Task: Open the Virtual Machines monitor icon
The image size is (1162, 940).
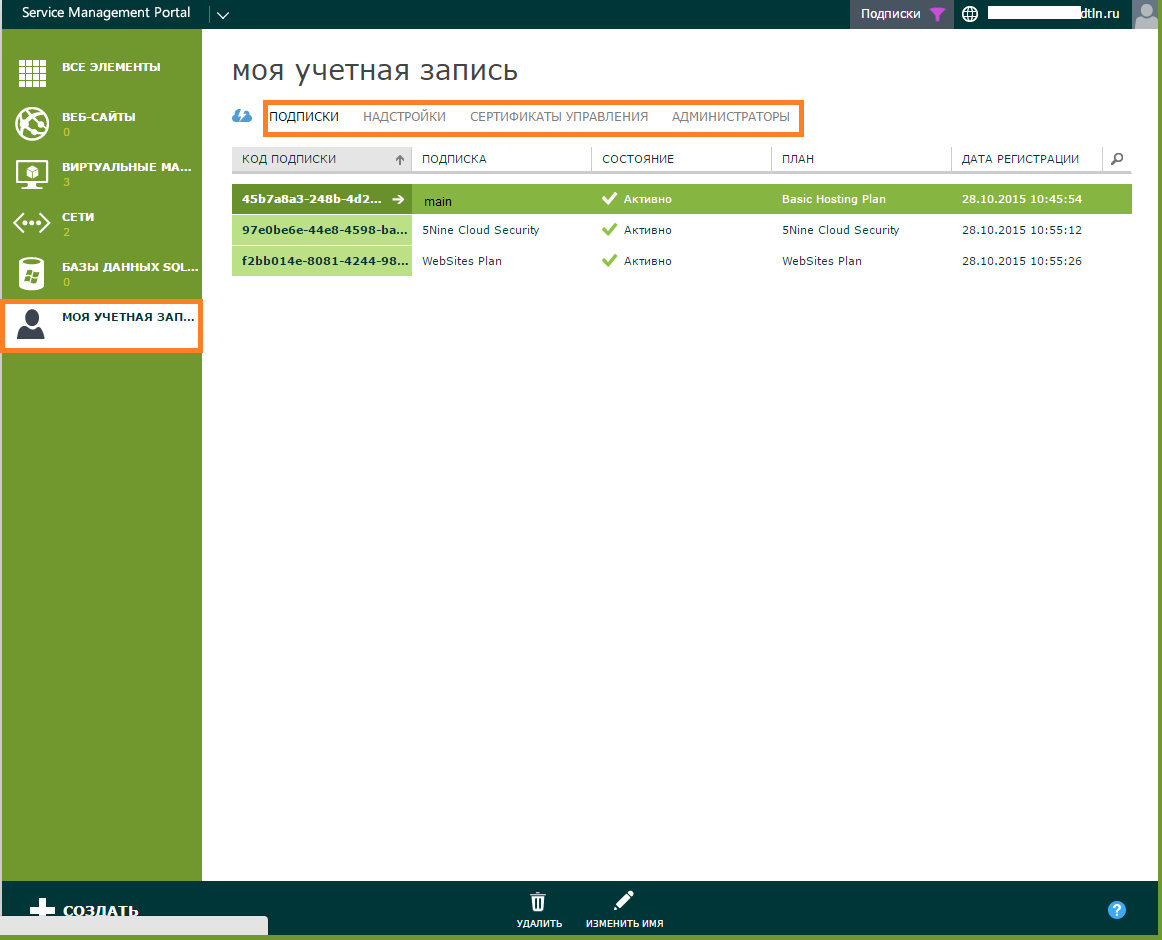Action: pyautogui.click(x=32, y=174)
